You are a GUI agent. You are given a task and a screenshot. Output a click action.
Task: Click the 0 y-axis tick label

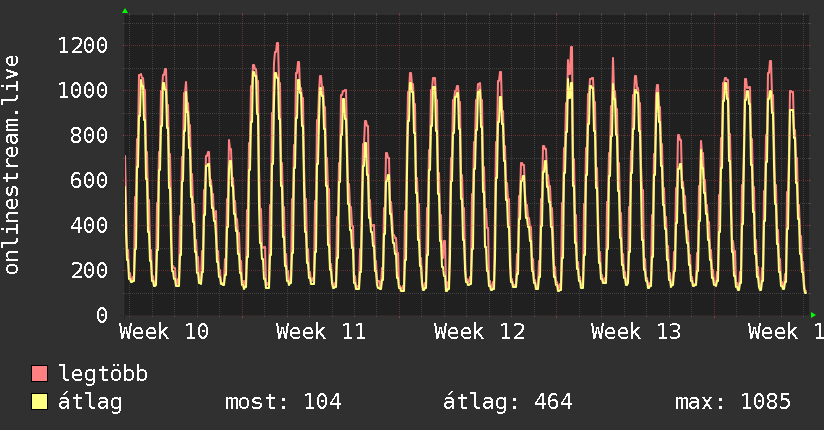102,315
